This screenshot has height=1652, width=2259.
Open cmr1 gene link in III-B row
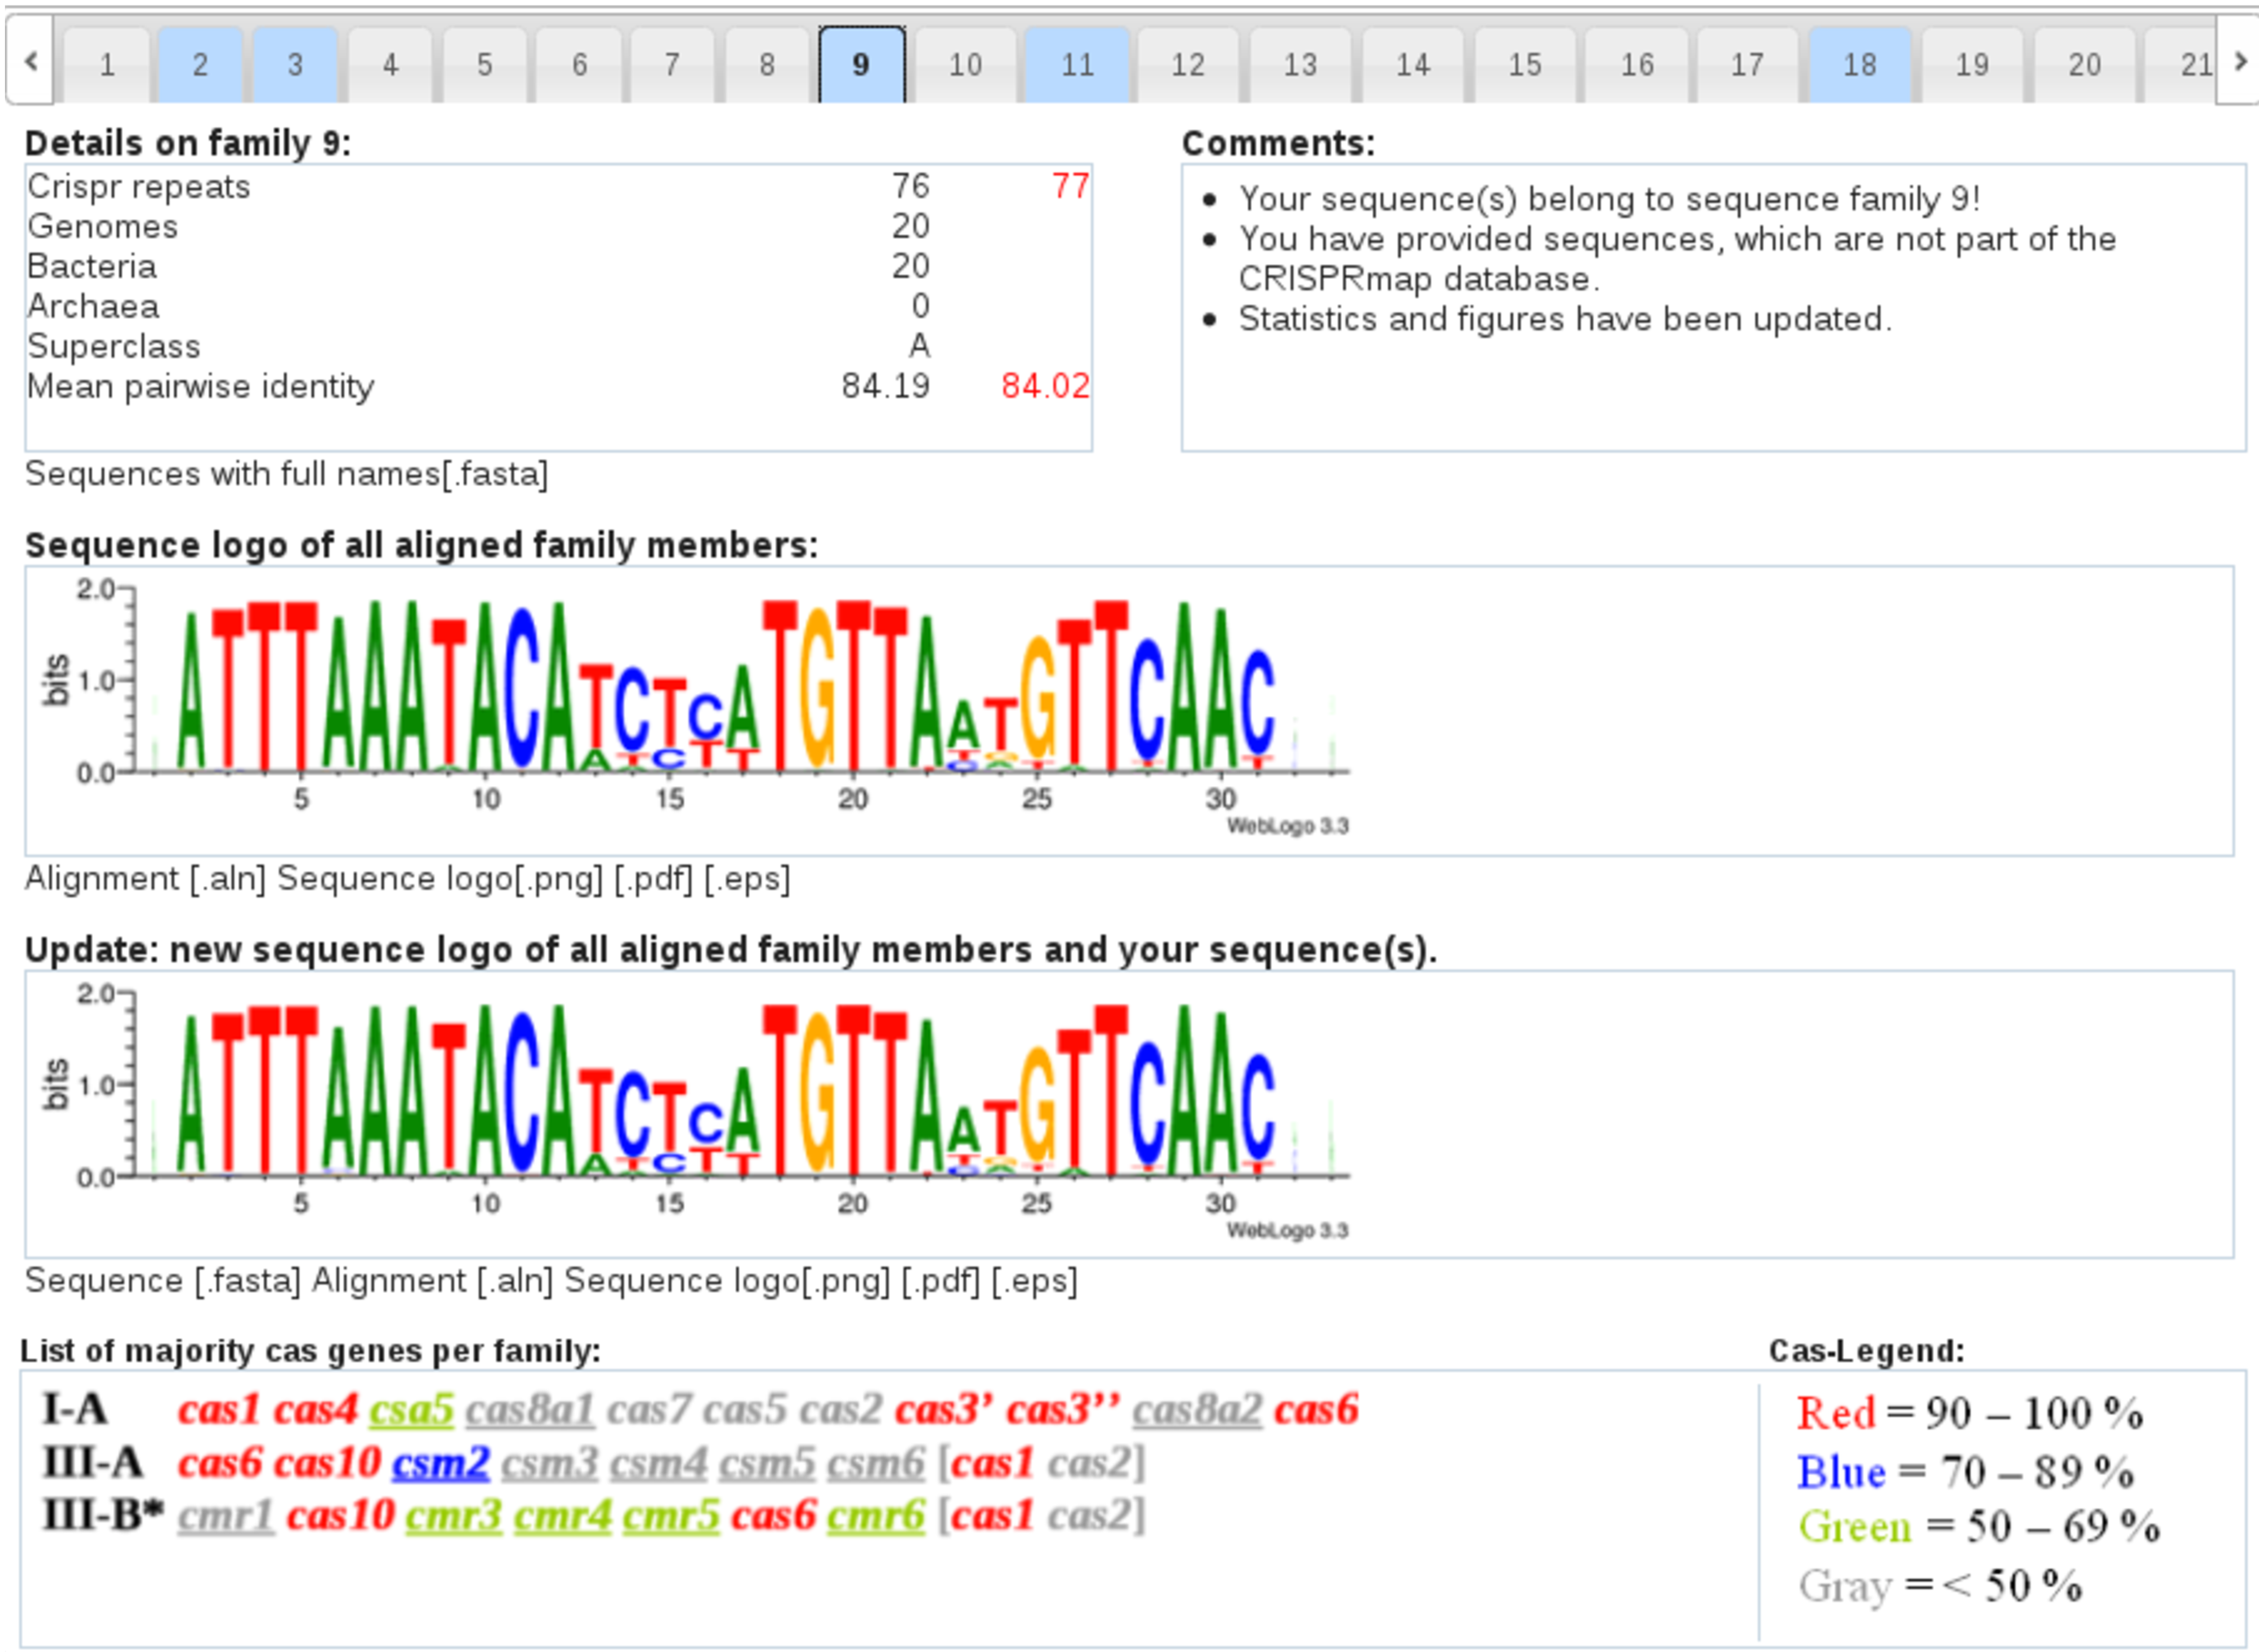coord(227,1516)
